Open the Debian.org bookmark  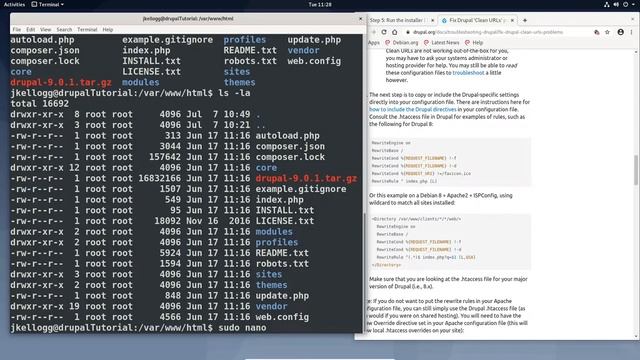(402, 42)
